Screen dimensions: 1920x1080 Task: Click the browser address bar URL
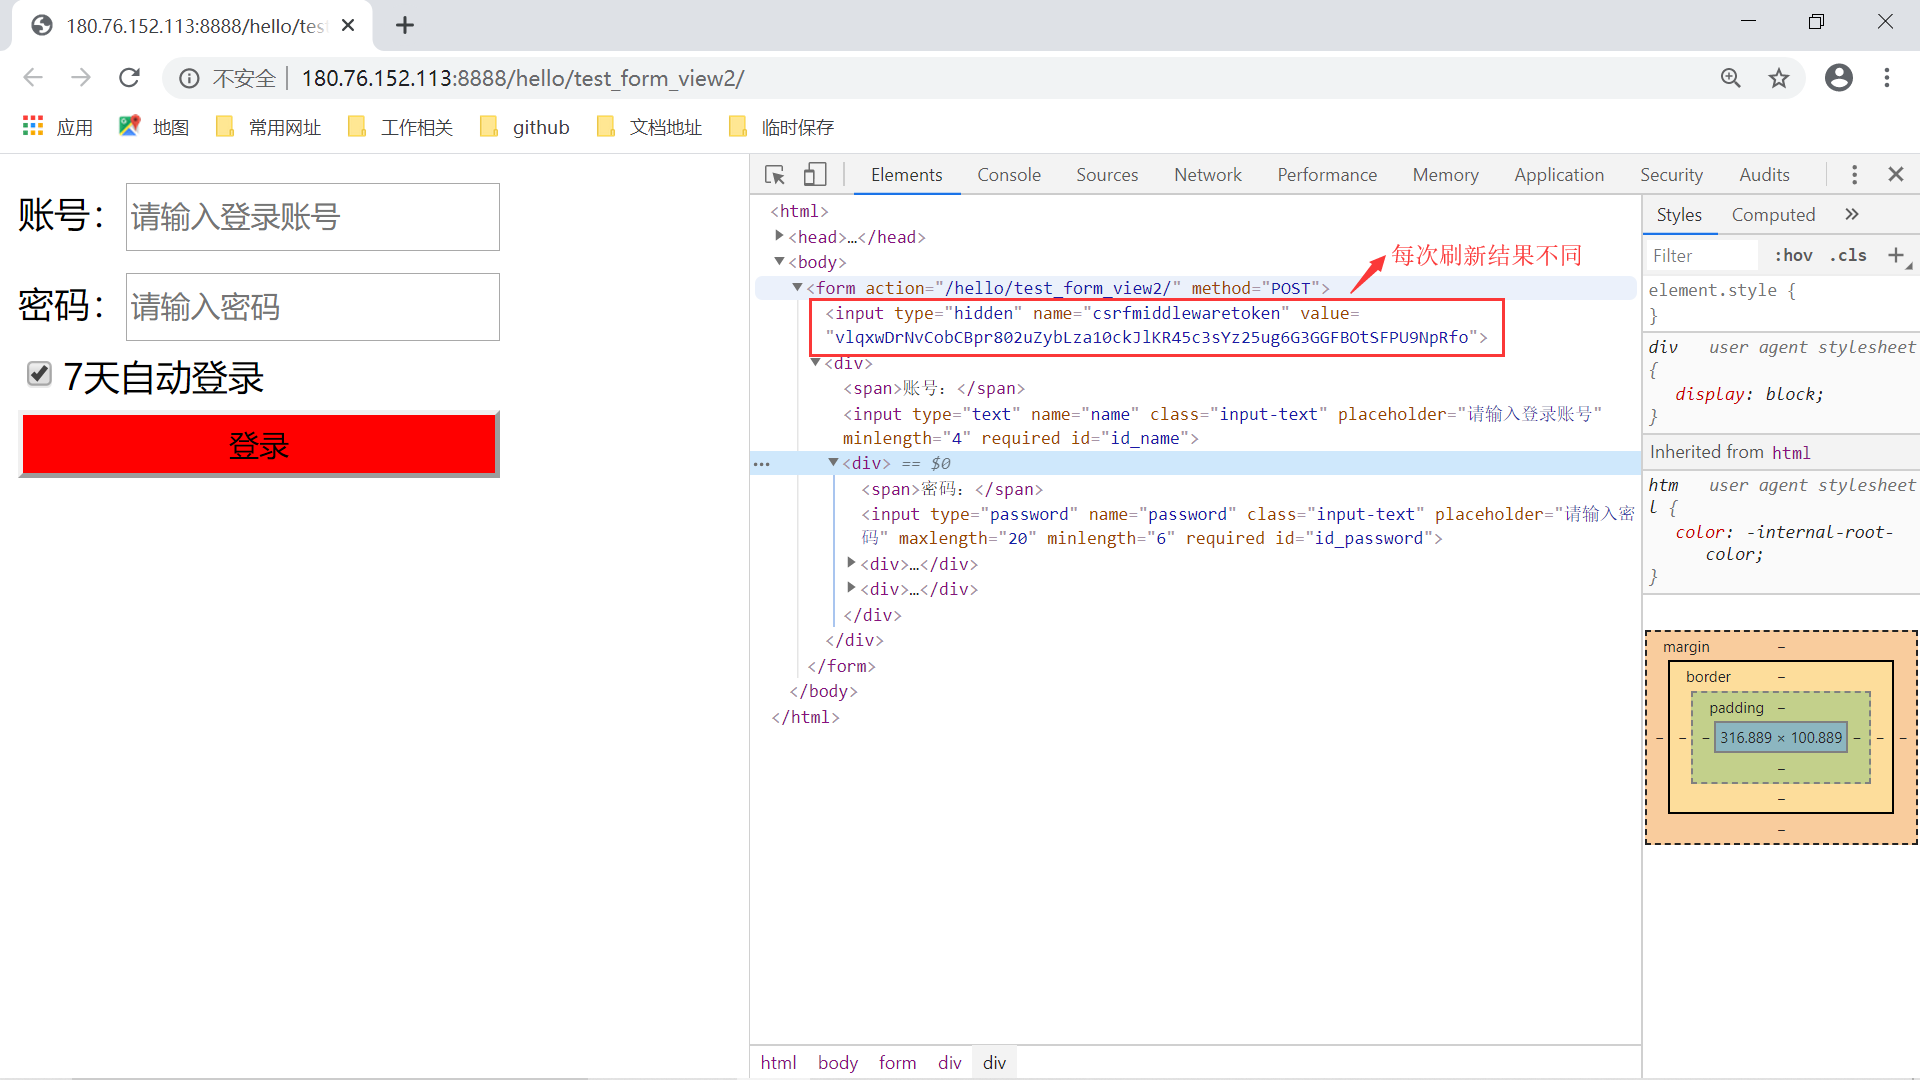pos(523,78)
